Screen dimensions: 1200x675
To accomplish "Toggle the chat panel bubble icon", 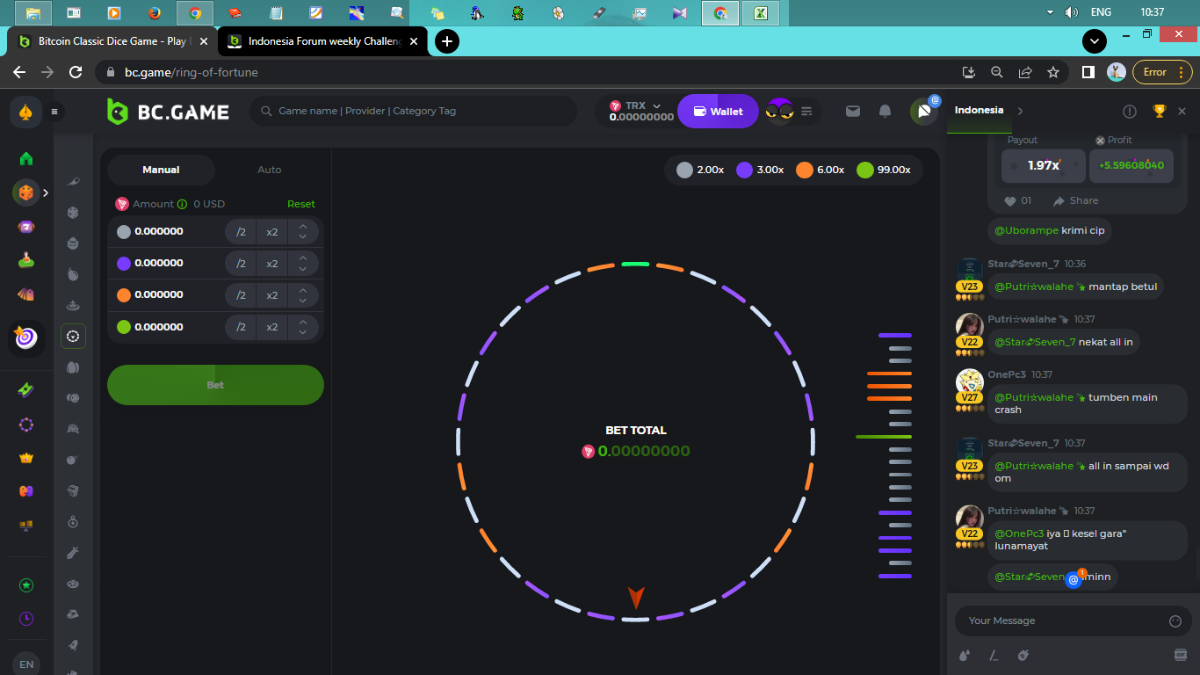I will (924, 111).
